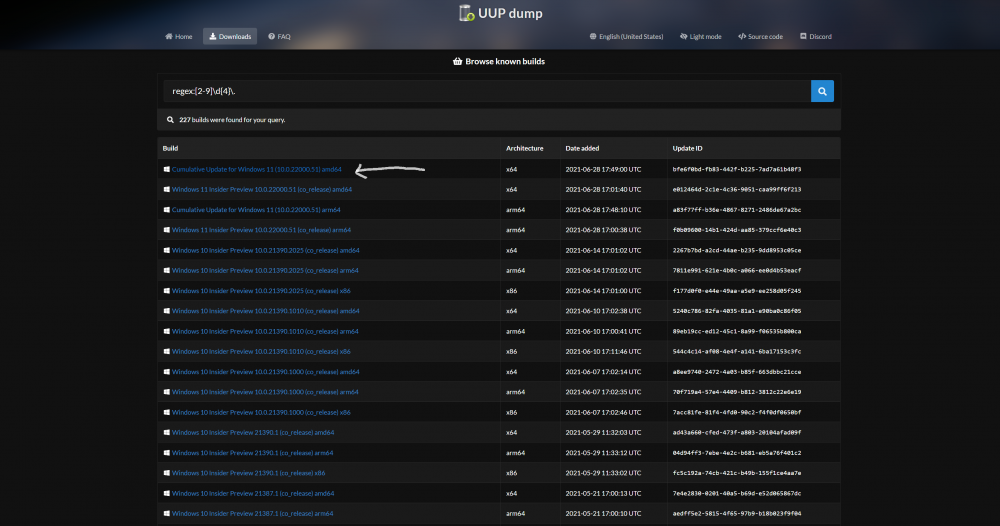This screenshot has width=1000, height=526.
Task: Click Windows icon beside 21390.1 x86 build
Action: (166, 473)
